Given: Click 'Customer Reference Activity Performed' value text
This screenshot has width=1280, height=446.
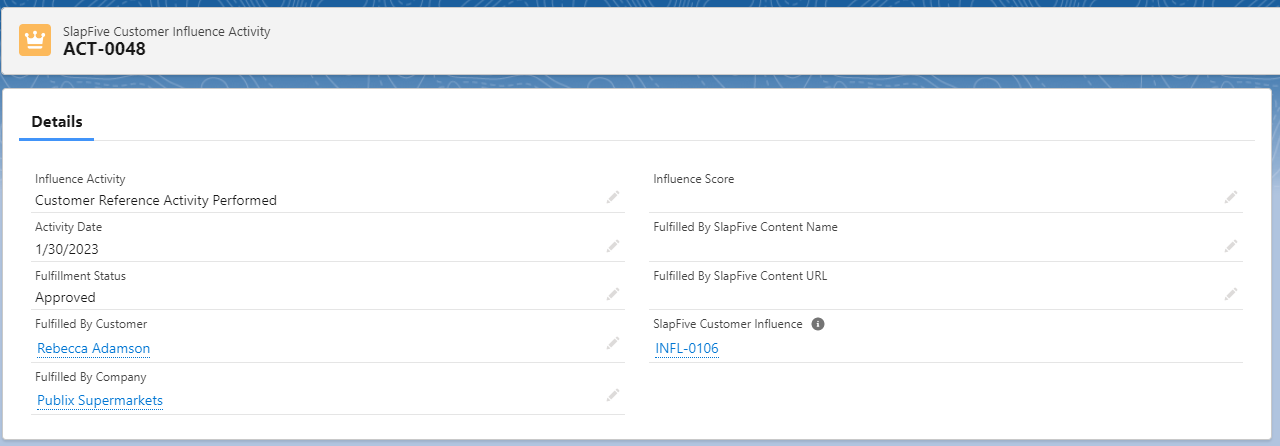Looking at the screenshot, I should pyautogui.click(x=155, y=200).
